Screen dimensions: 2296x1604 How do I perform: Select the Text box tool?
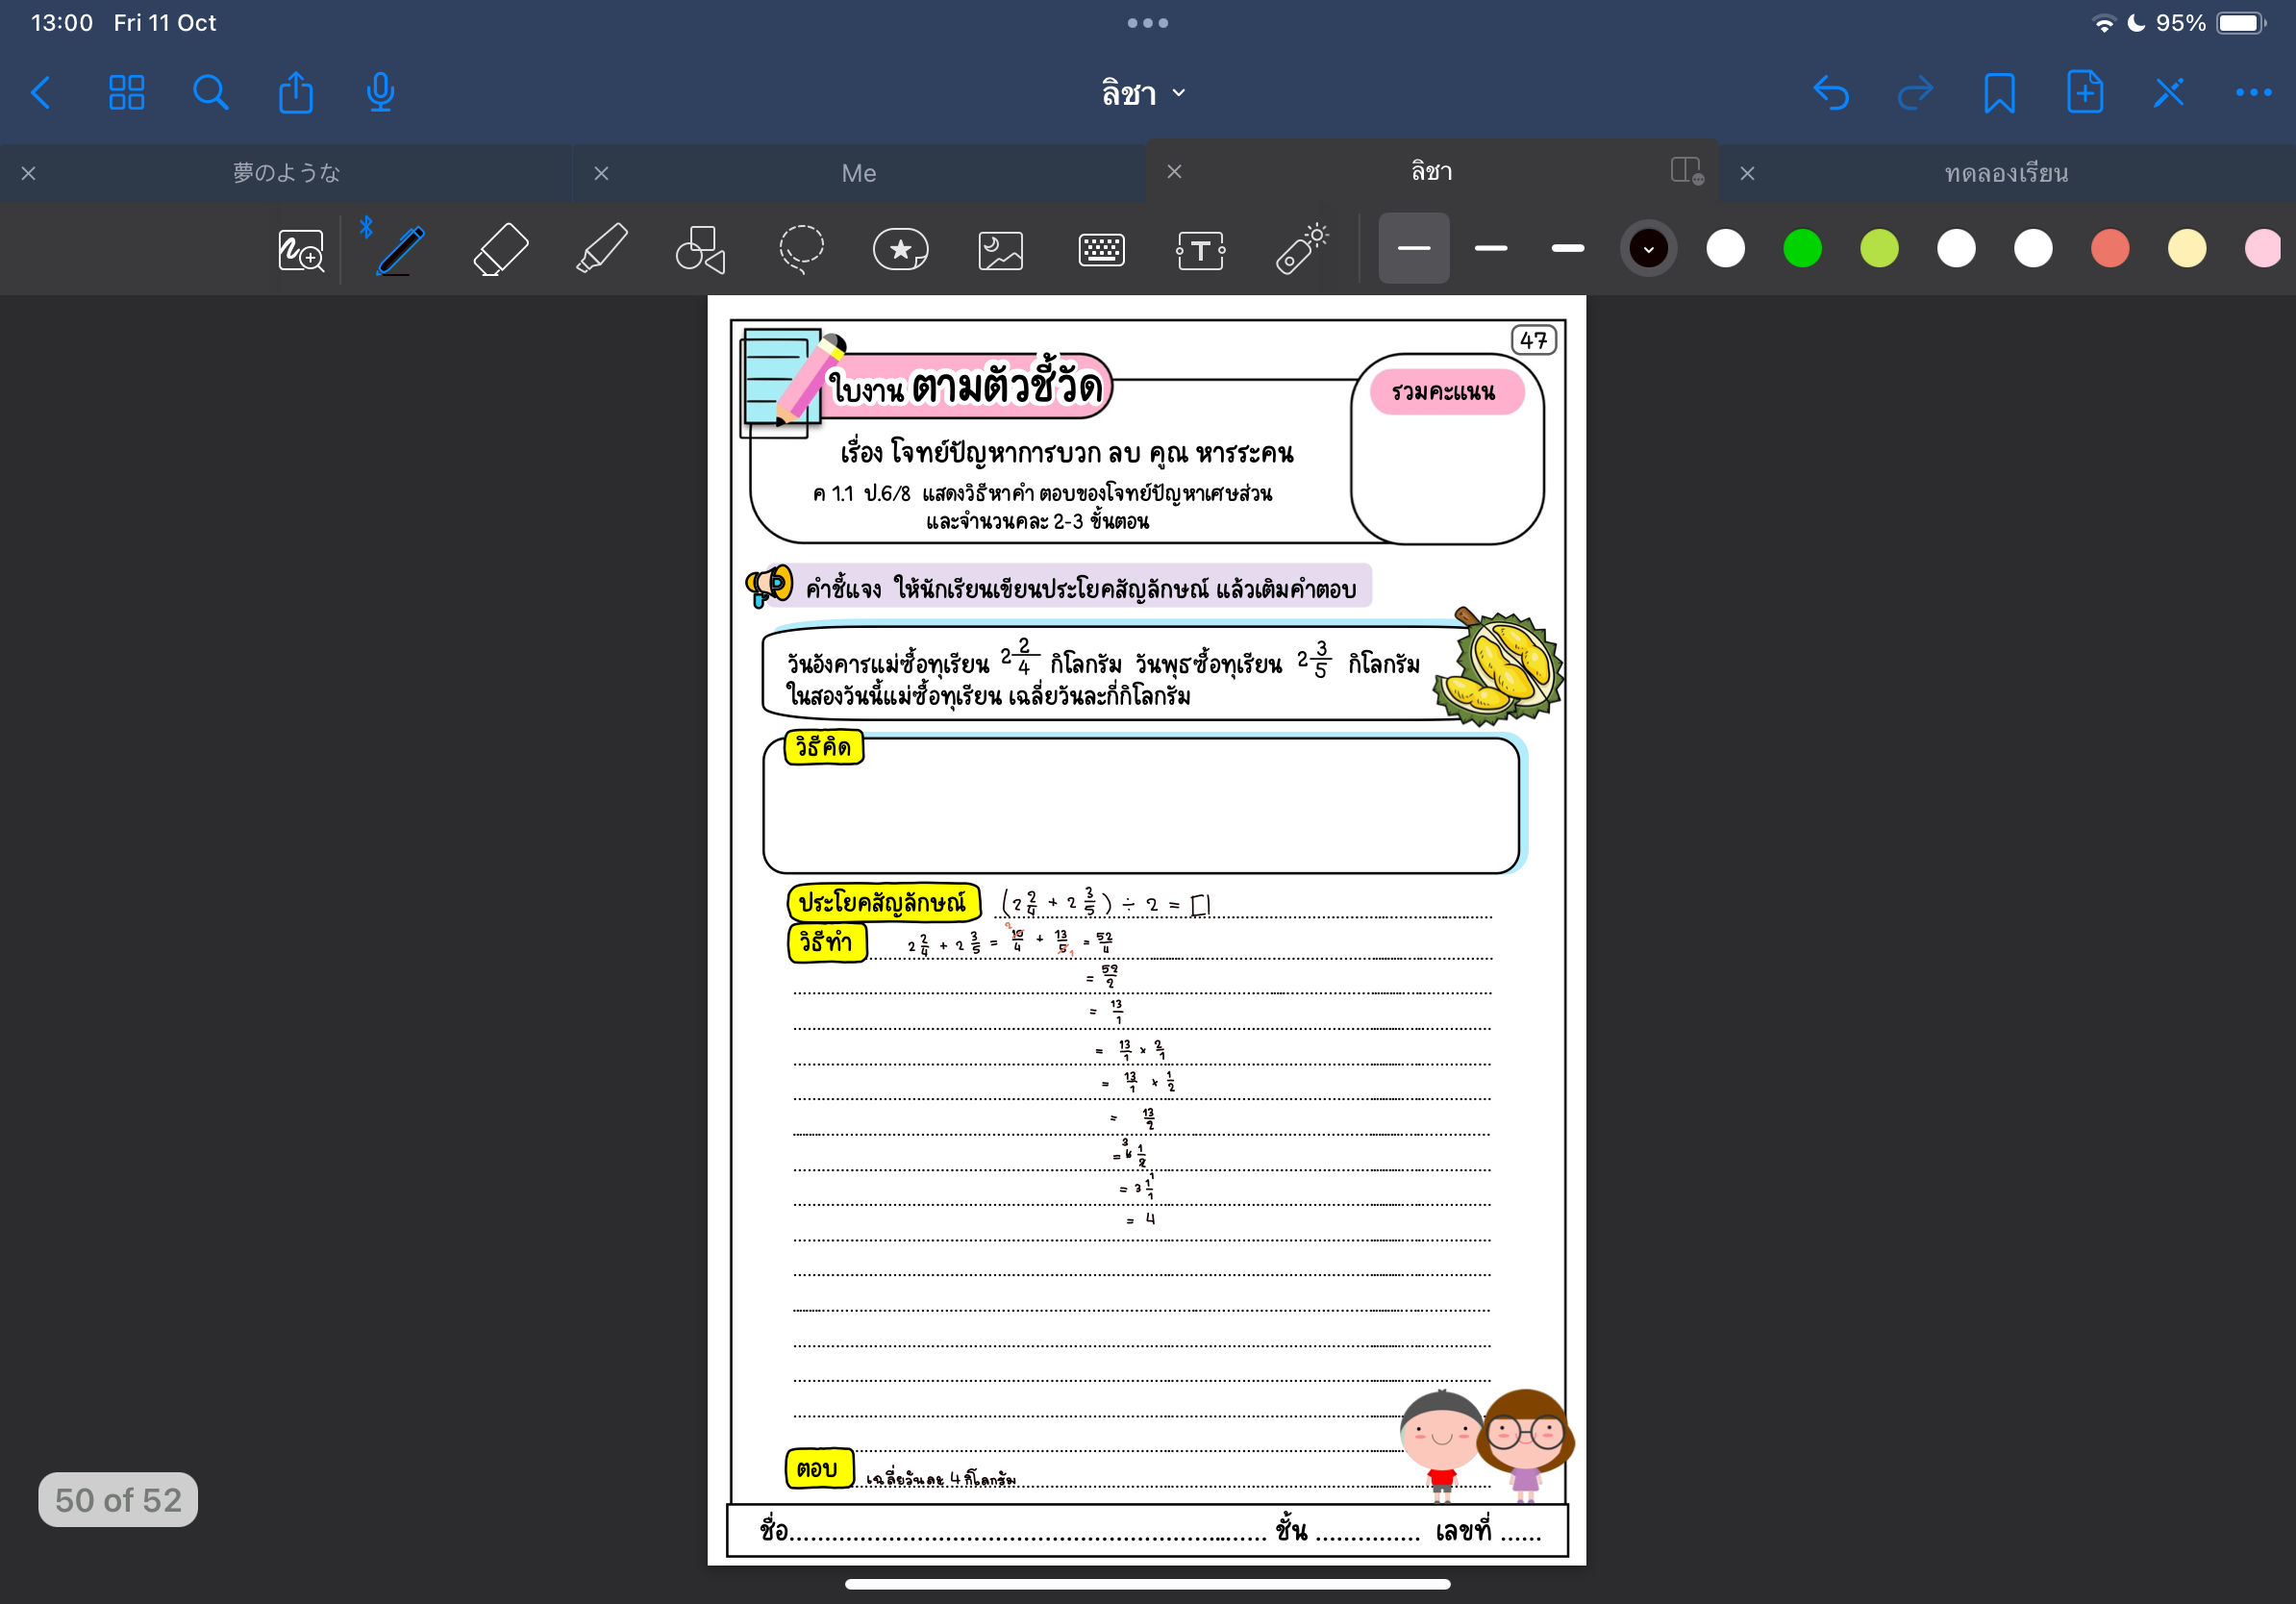pyautogui.click(x=1200, y=249)
